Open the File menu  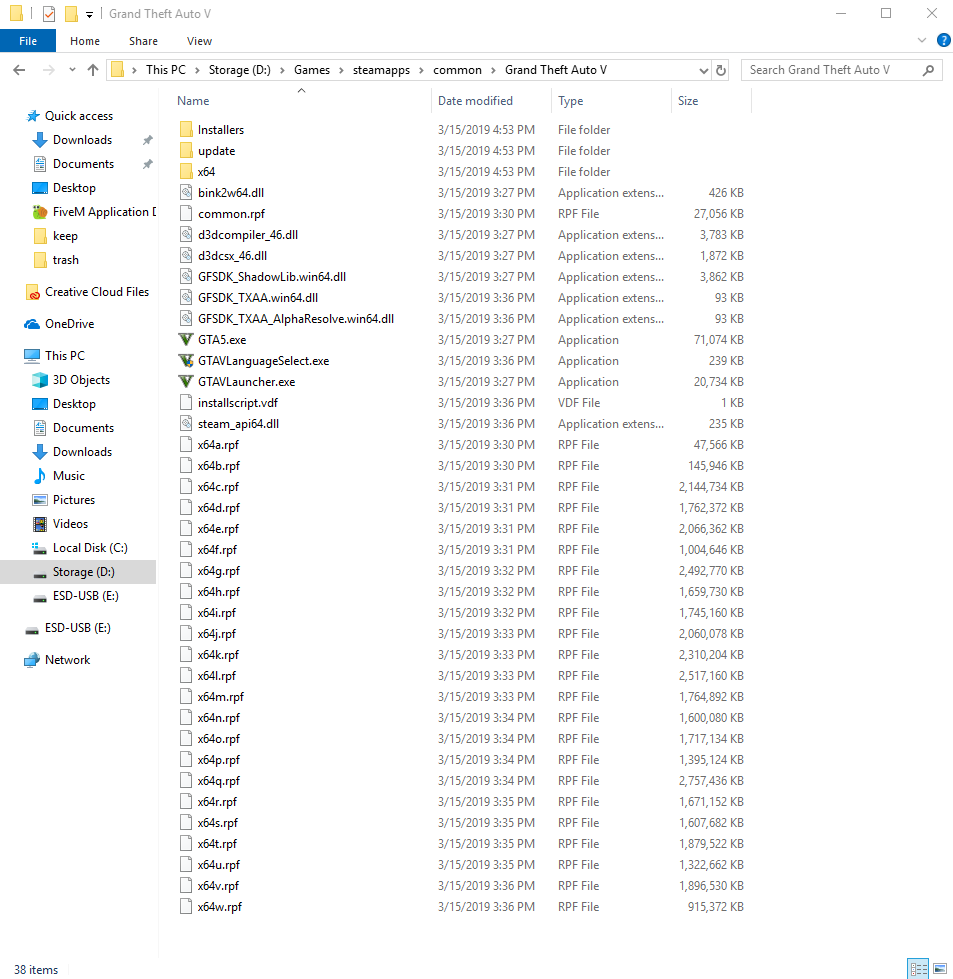(28, 40)
